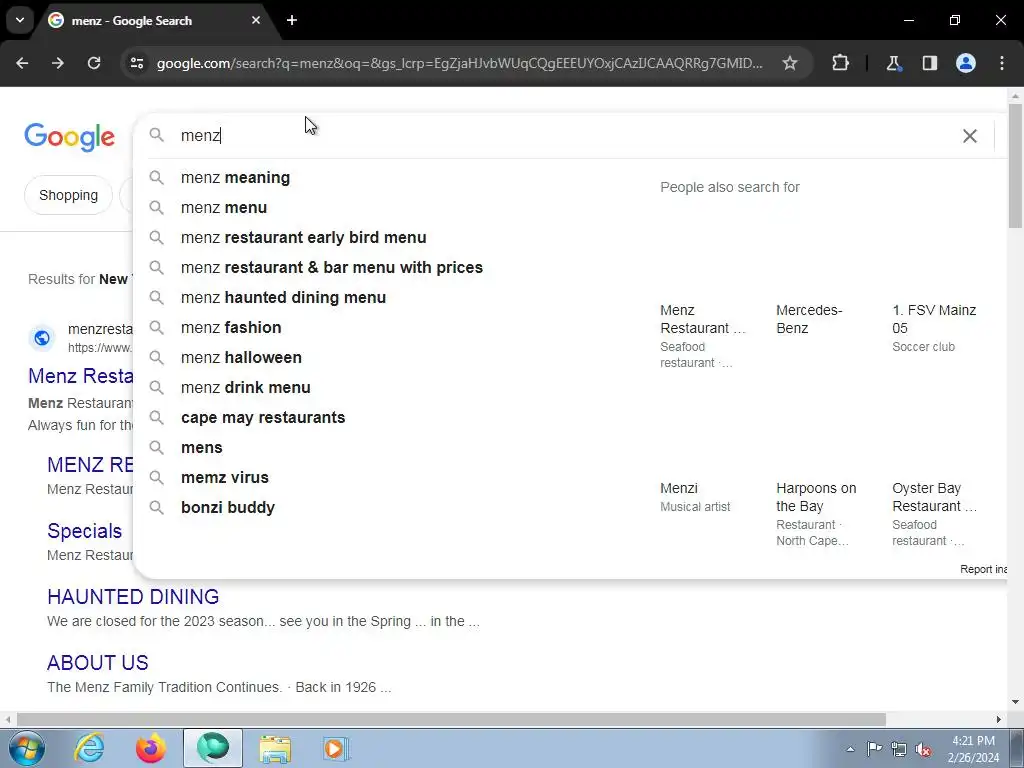
Task: Open the Chrome profile avatar
Action: (966, 63)
